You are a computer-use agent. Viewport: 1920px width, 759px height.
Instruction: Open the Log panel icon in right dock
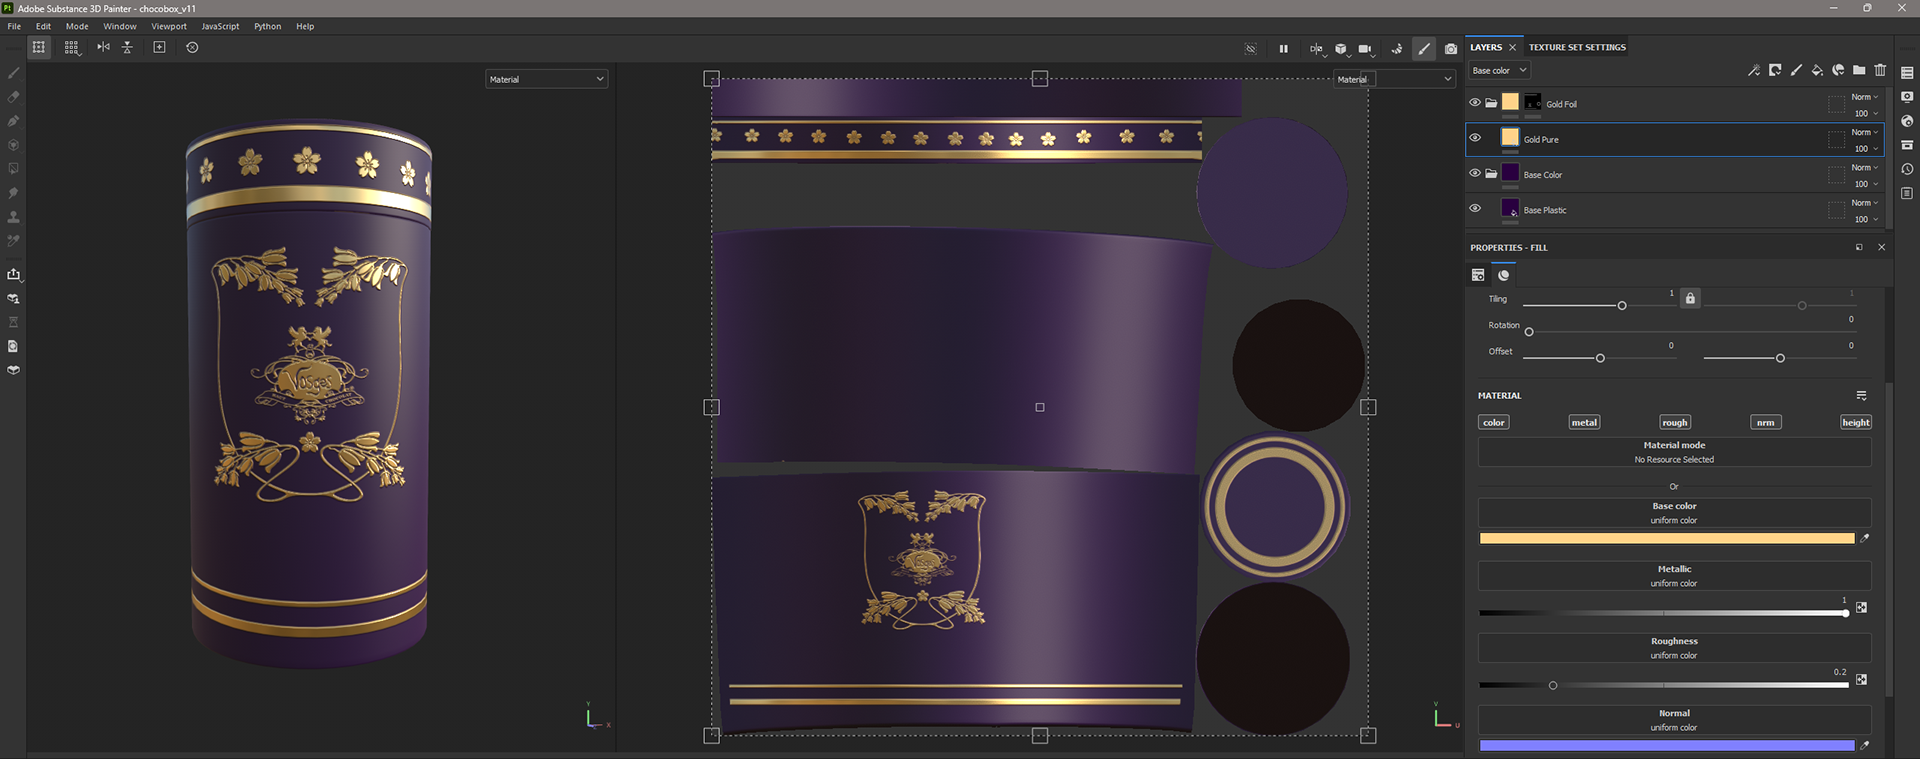tap(1907, 193)
